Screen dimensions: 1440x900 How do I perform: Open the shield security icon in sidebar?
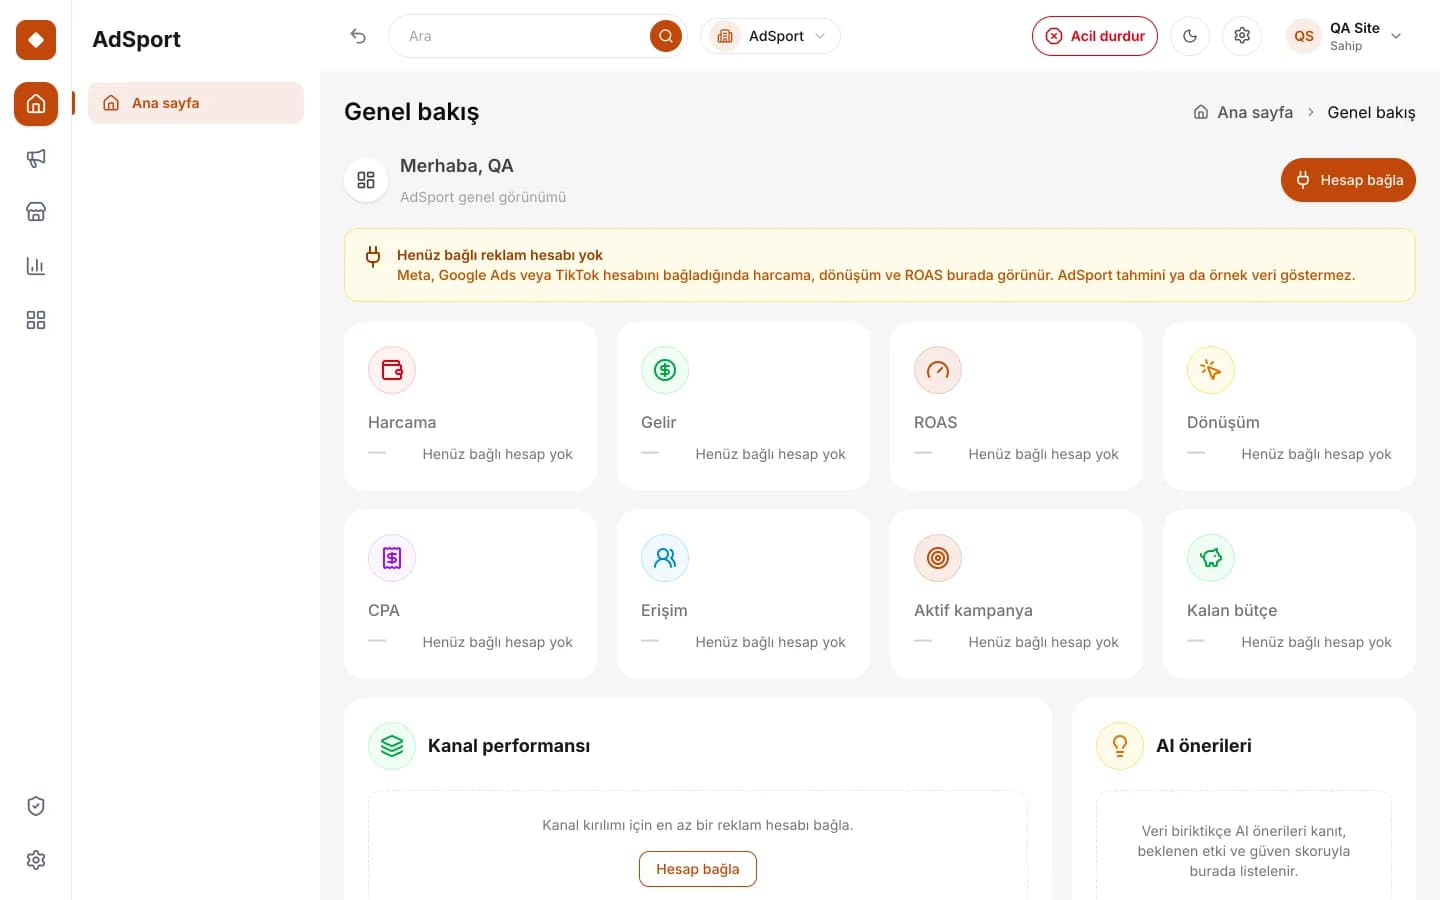coord(36,806)
